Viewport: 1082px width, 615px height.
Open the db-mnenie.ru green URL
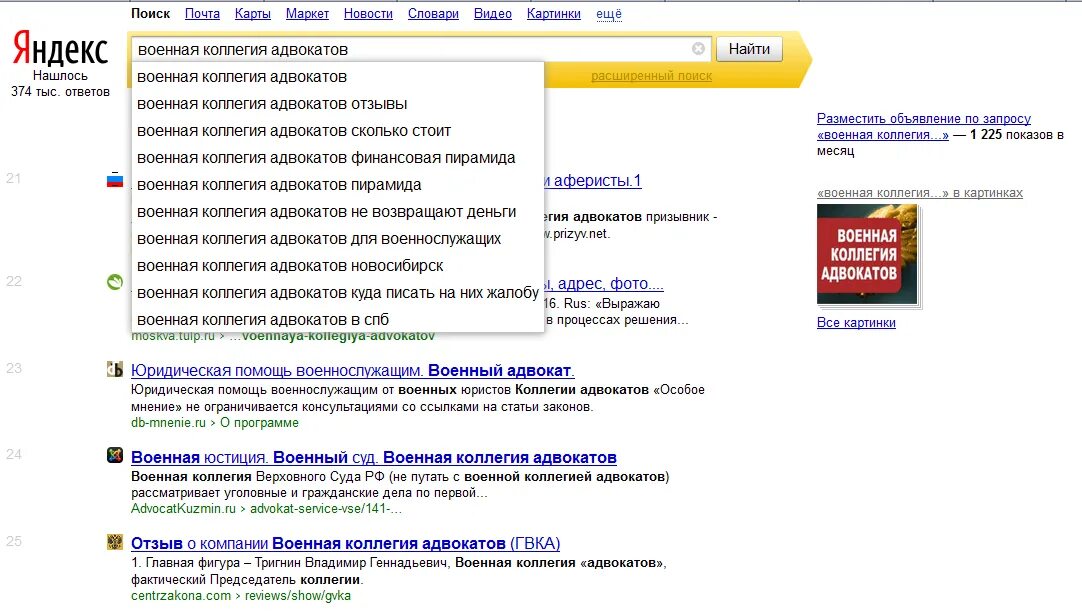(x=168, y=422)
